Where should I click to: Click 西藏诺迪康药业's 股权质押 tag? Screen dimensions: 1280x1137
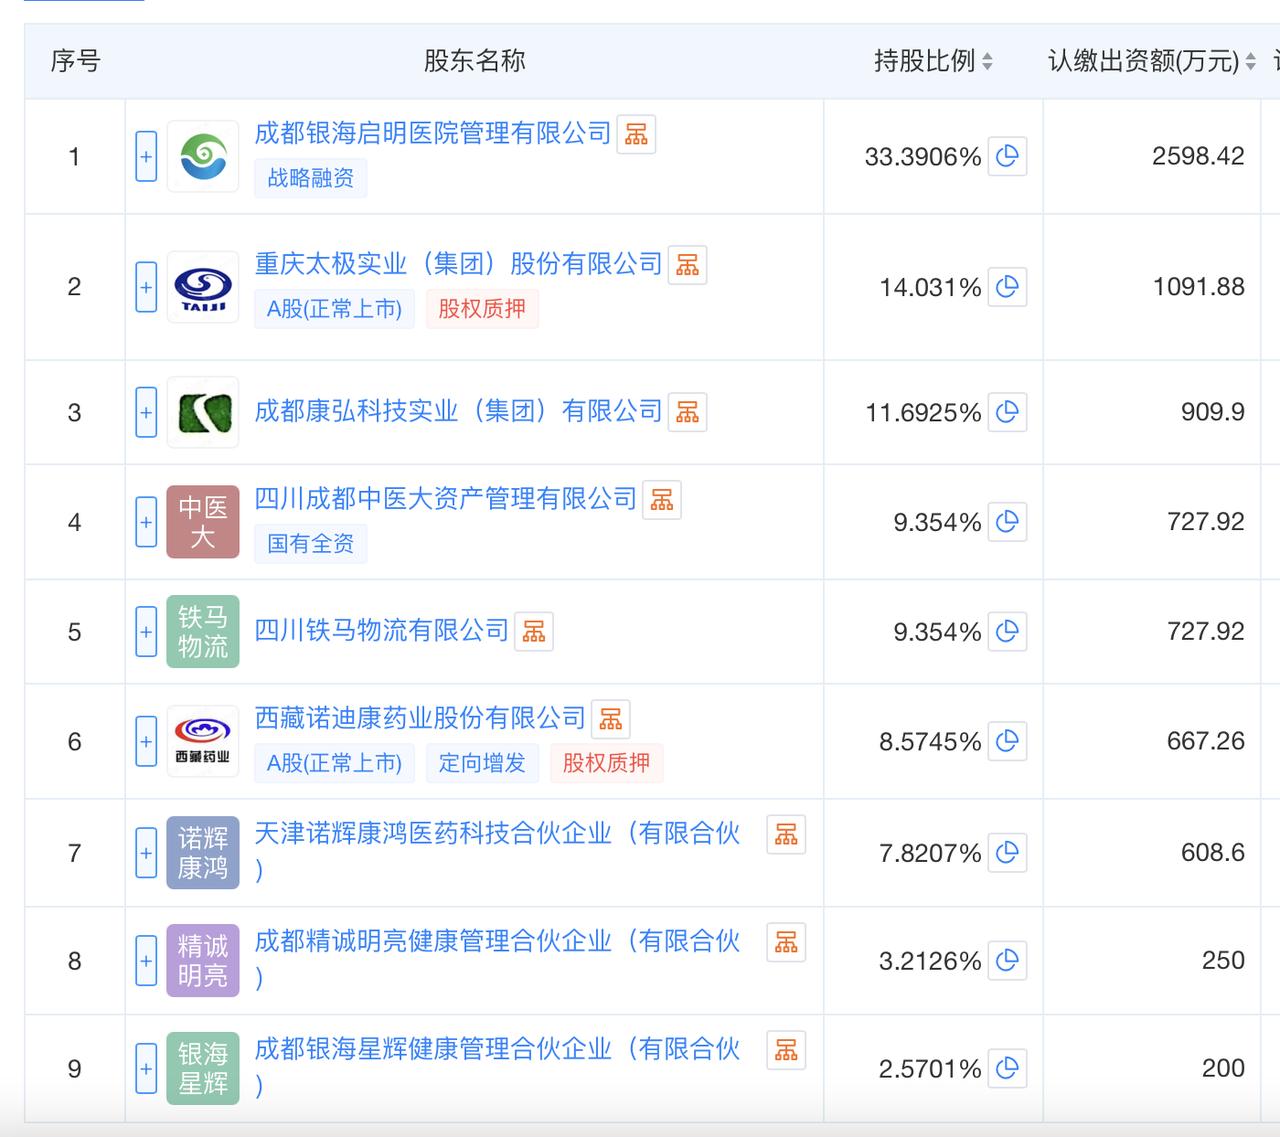click(606, 763)
